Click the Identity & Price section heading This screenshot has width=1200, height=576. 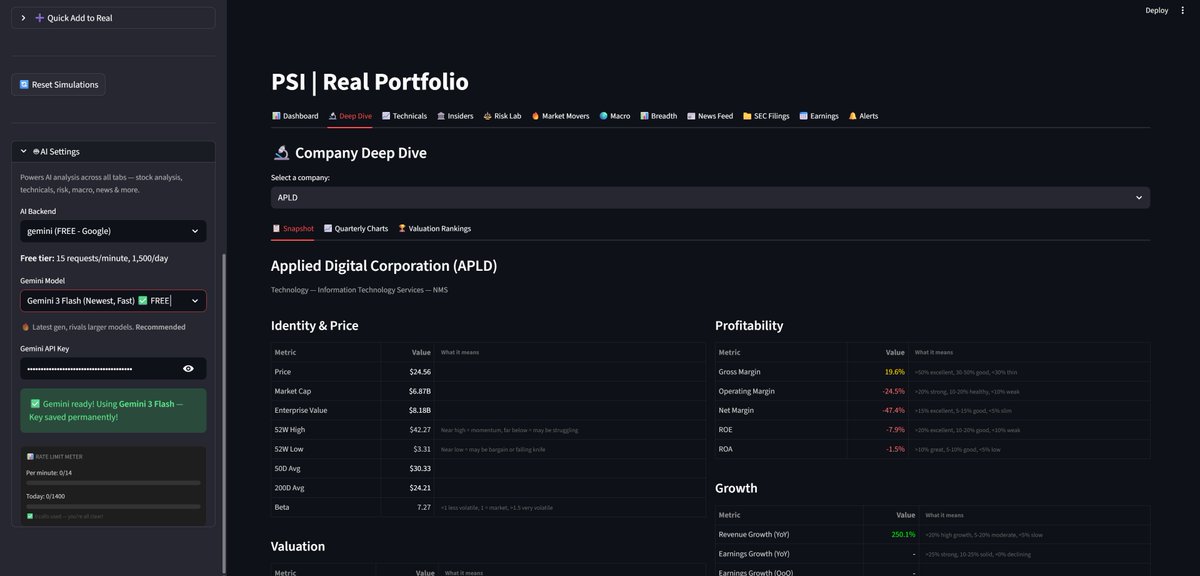[314, 326]
